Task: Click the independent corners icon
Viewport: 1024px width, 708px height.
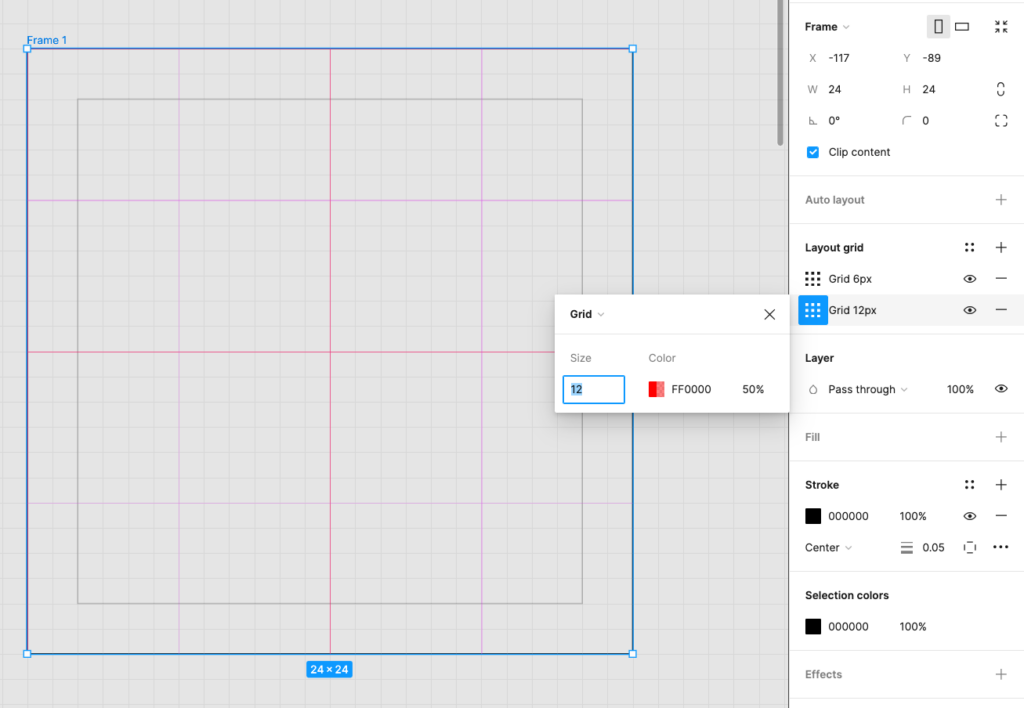Action: [1000, 121]
